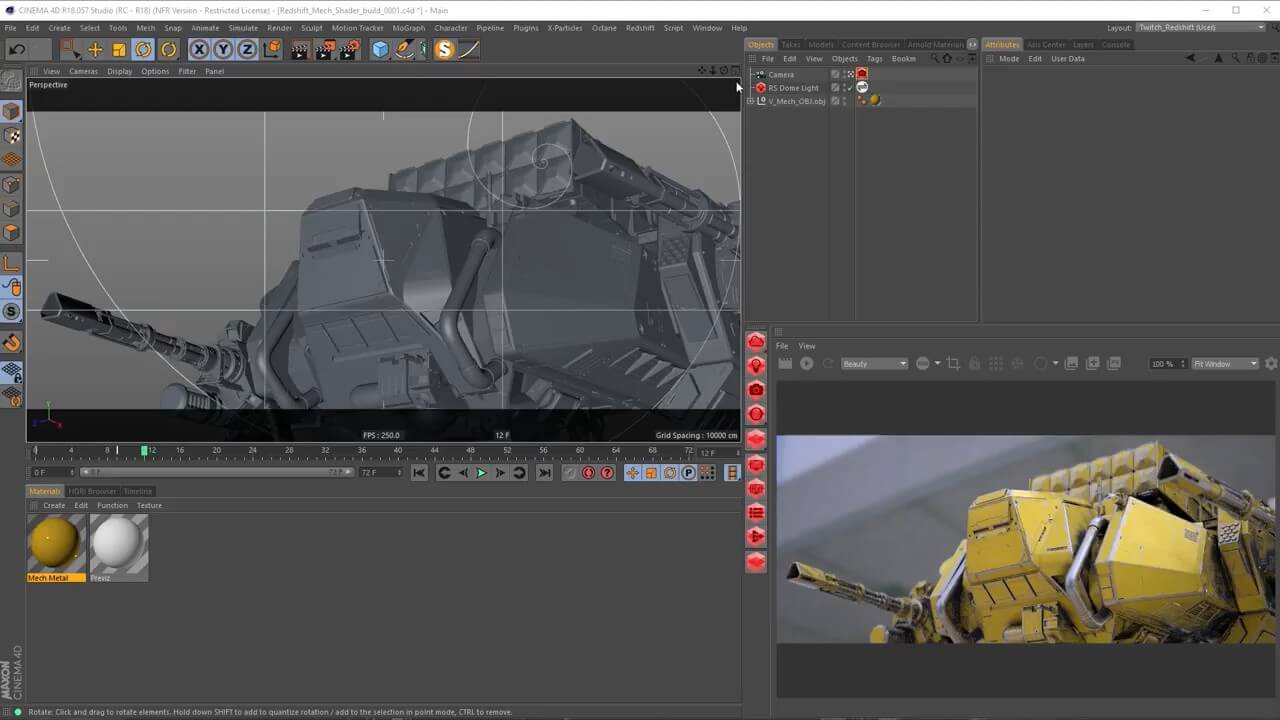Click the crop region icon in RenderView

pos(953,364)
